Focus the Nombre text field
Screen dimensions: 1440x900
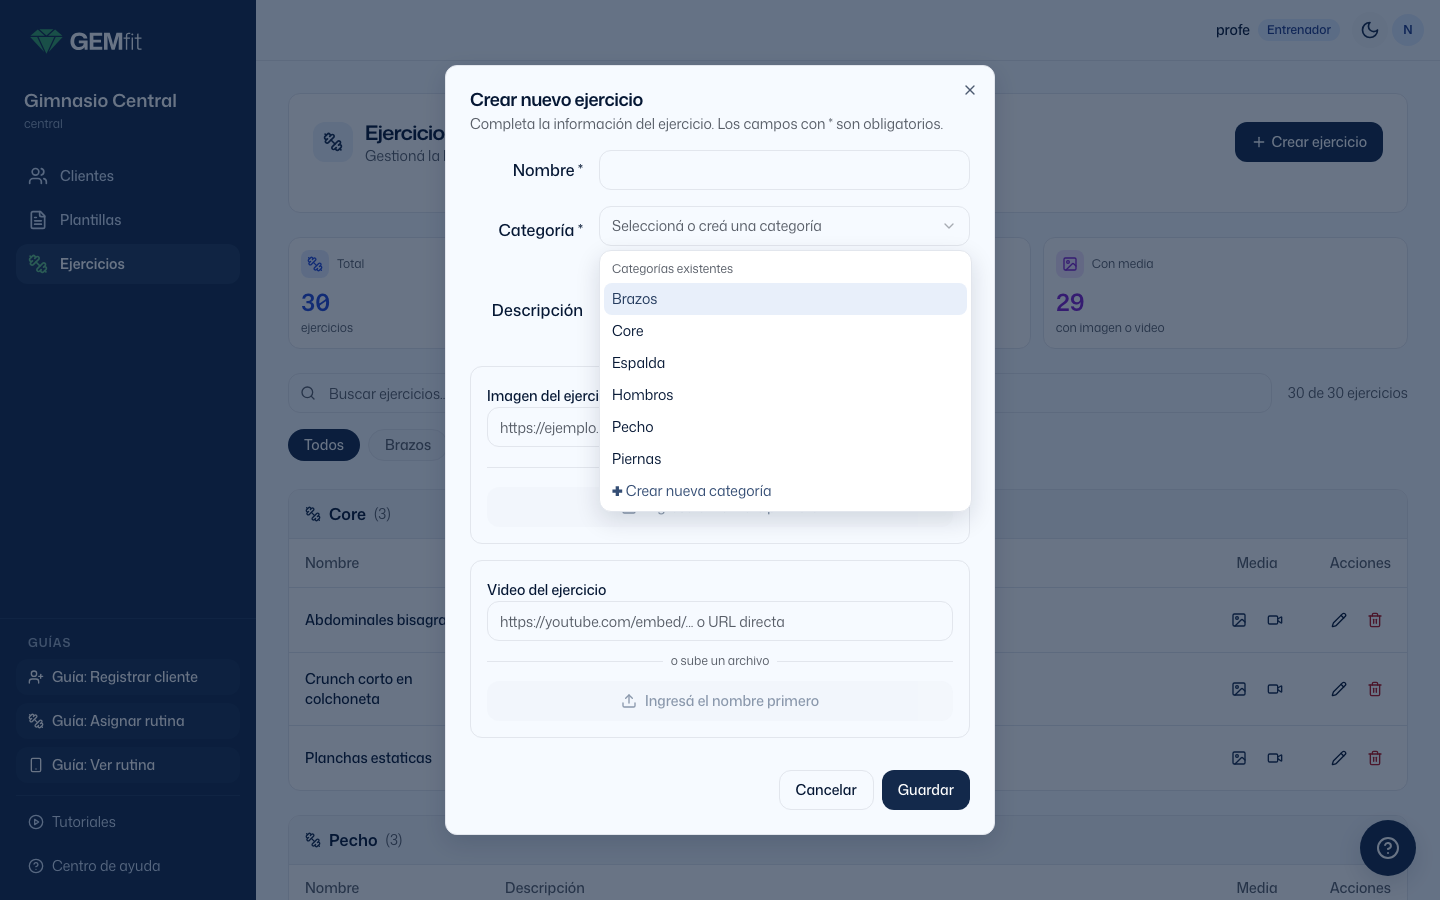(x=784, y=170)
